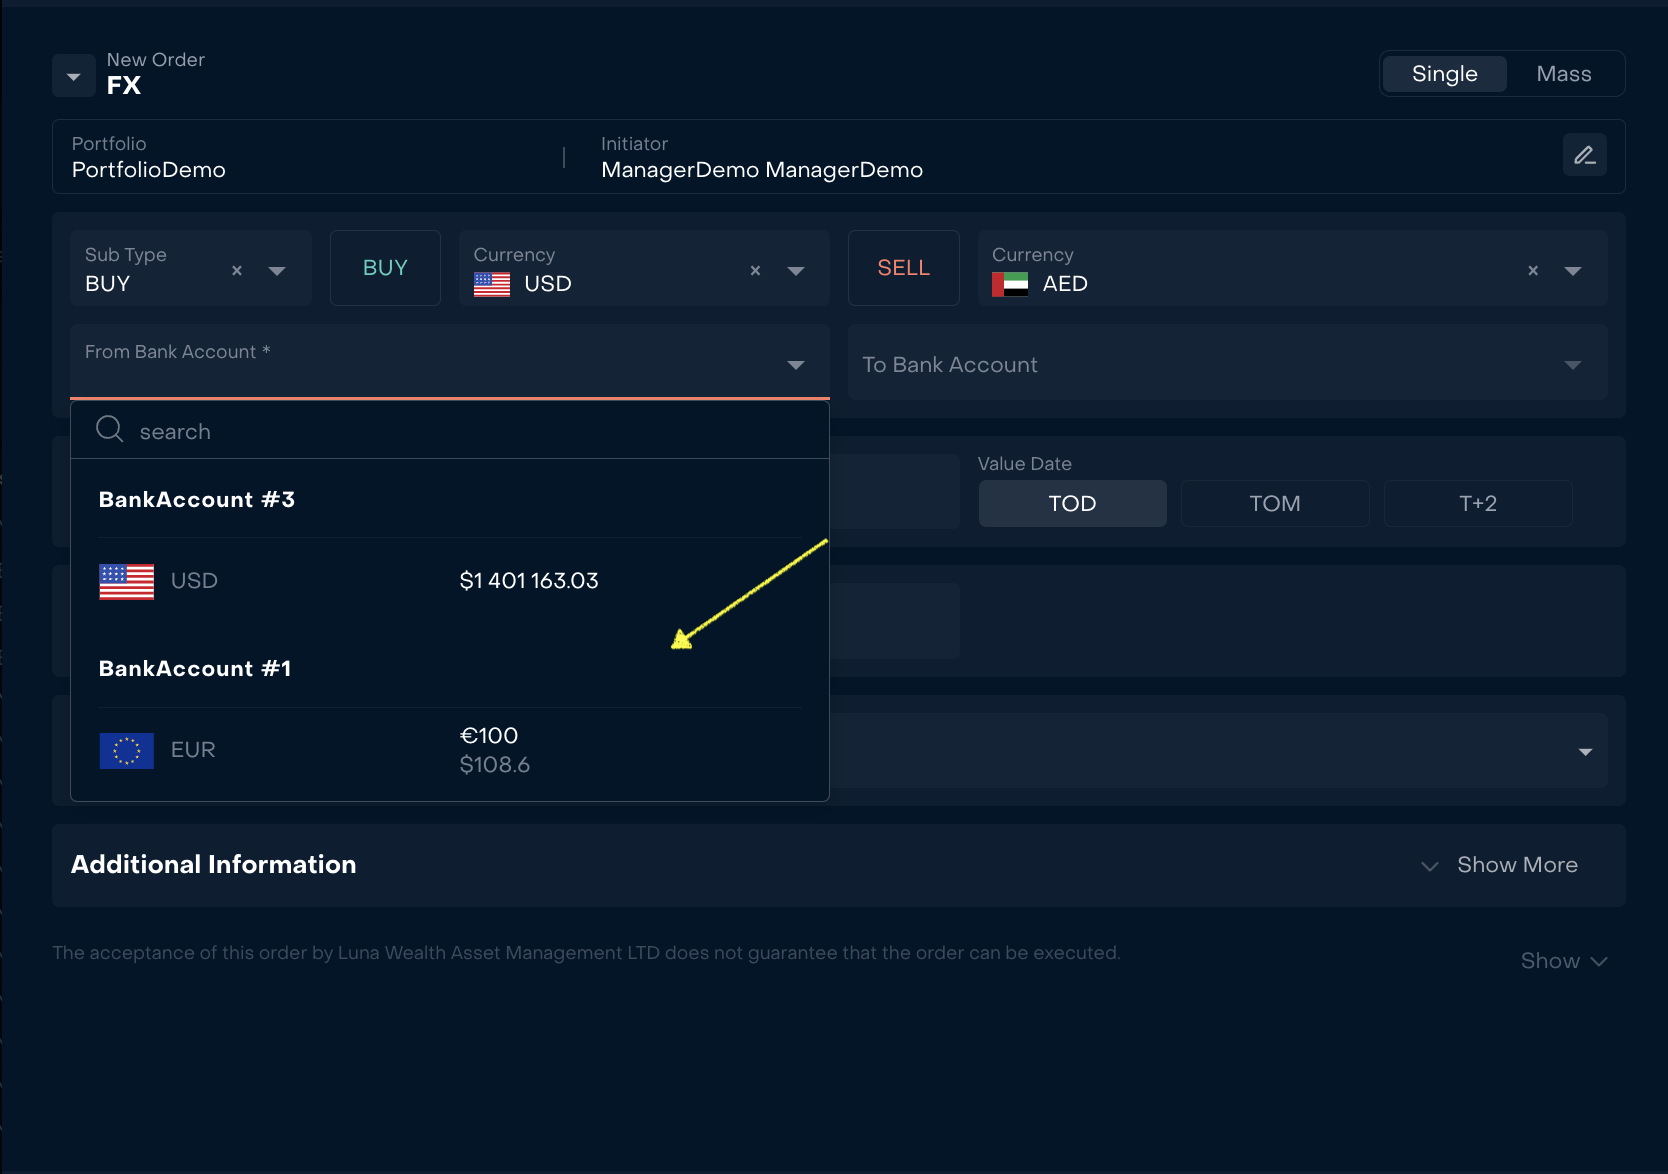This screenshot has height=1174, width=1668.
Task: Switch to Single order mode
Action: coord(1443,74)
